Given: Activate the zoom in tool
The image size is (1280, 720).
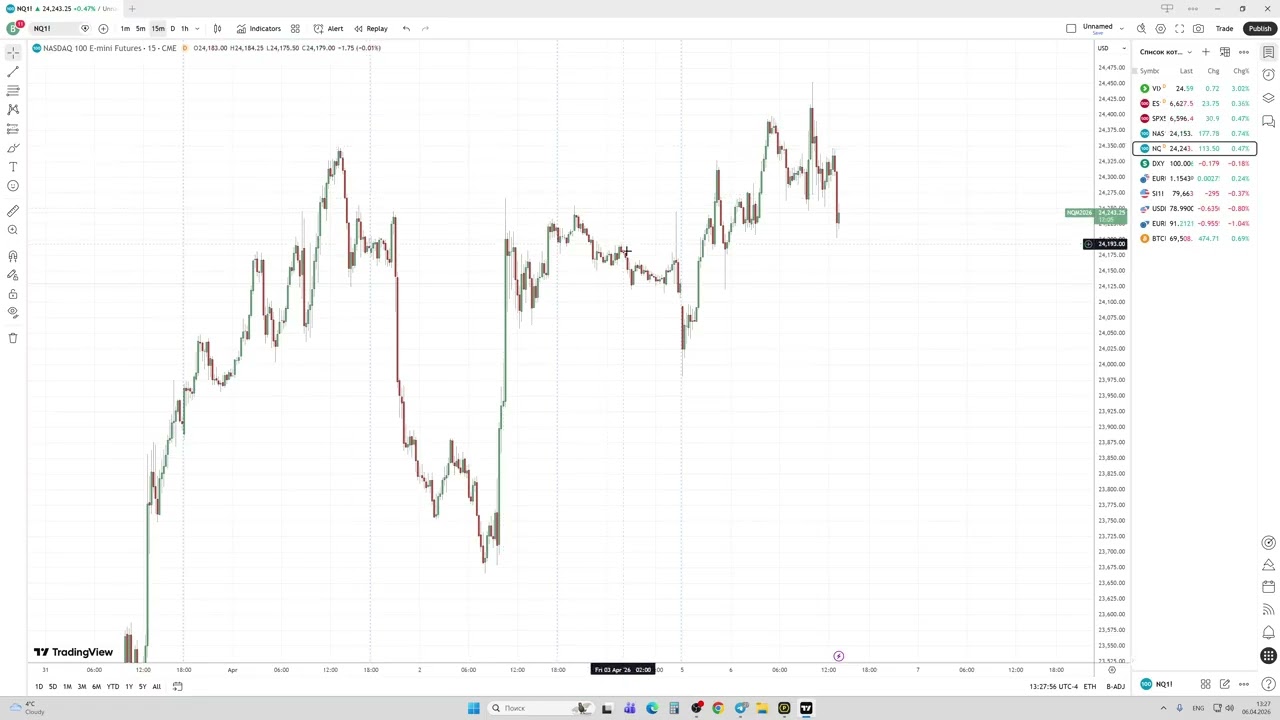Looking at the screenshot, I should click(13, 230).
